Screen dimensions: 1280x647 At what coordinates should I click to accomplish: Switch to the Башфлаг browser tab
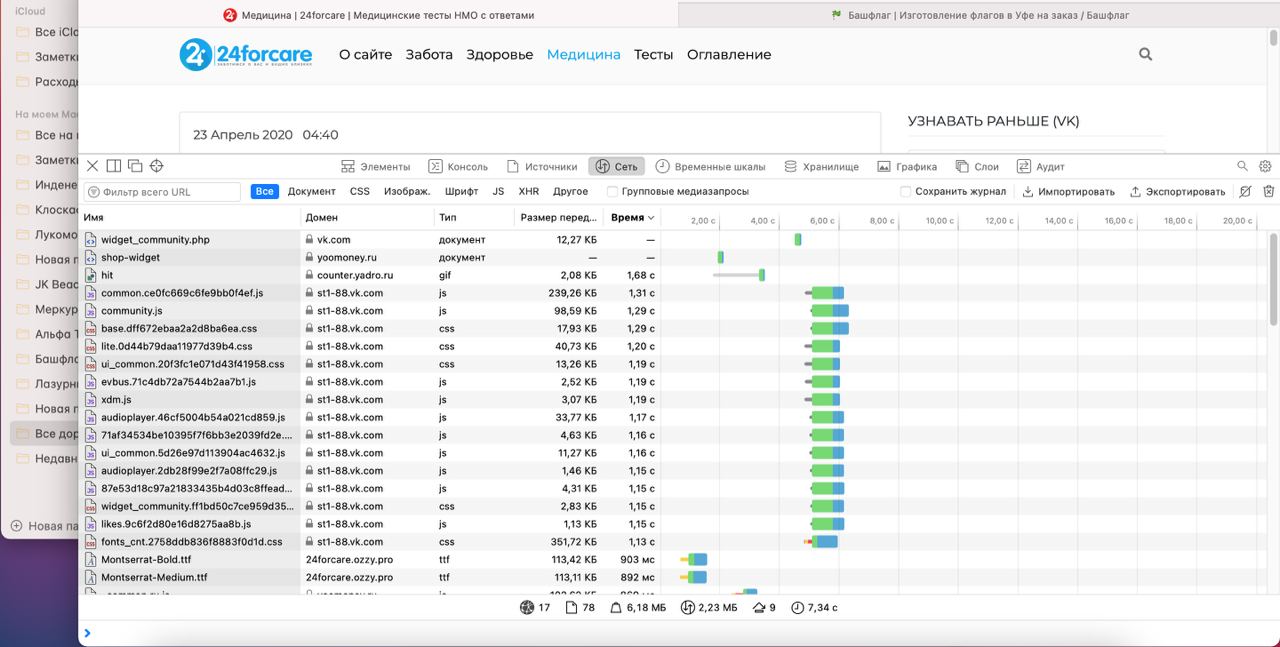pyautogui.click(x=979, y=15)
